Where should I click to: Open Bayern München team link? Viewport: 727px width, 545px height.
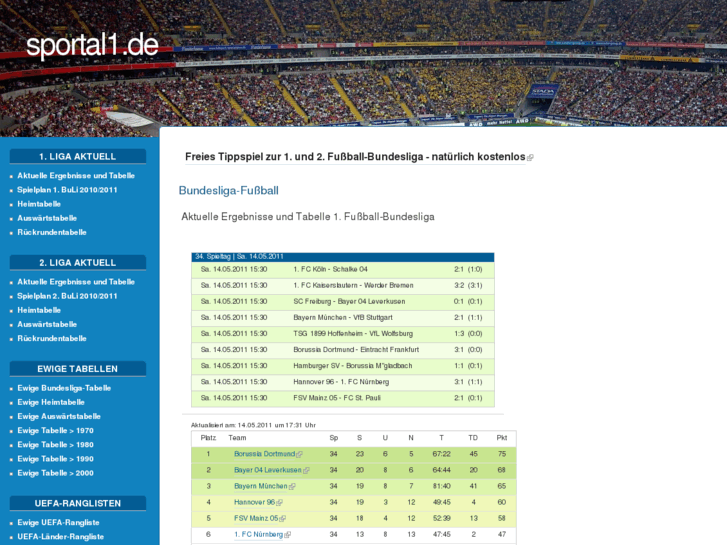[261, 486]
